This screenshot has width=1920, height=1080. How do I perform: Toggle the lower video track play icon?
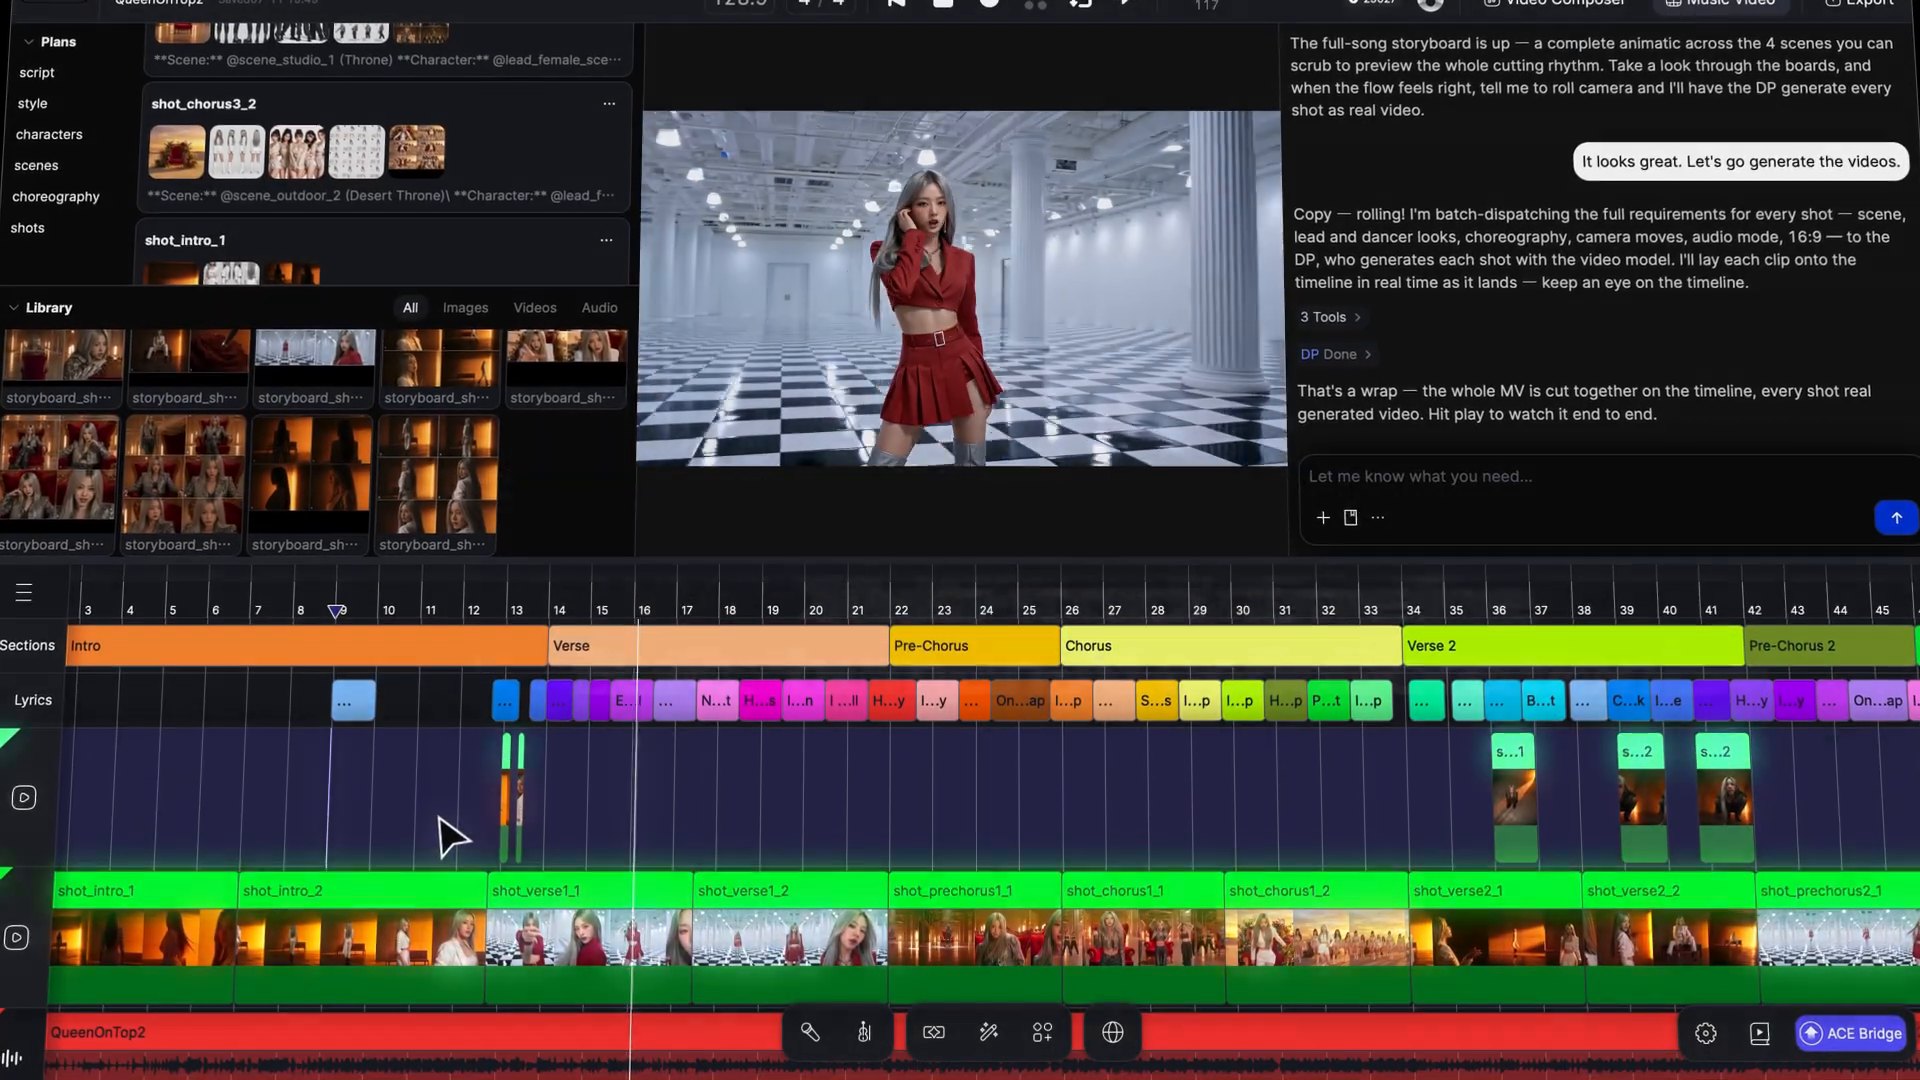(x=16, y=937)
